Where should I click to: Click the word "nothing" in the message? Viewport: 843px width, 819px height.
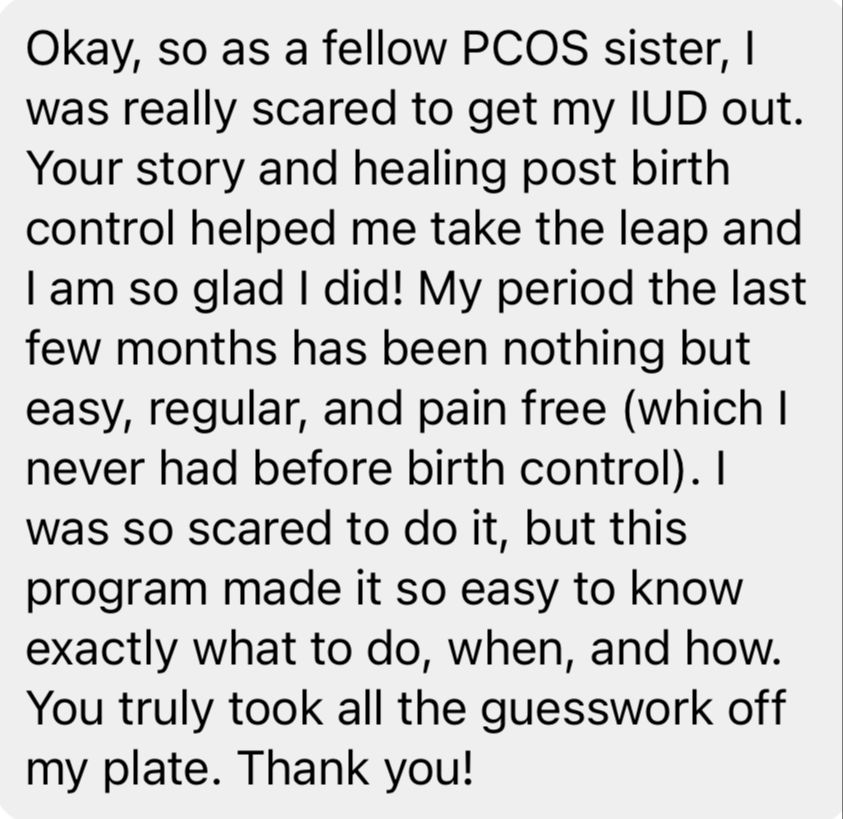(583, 352)
